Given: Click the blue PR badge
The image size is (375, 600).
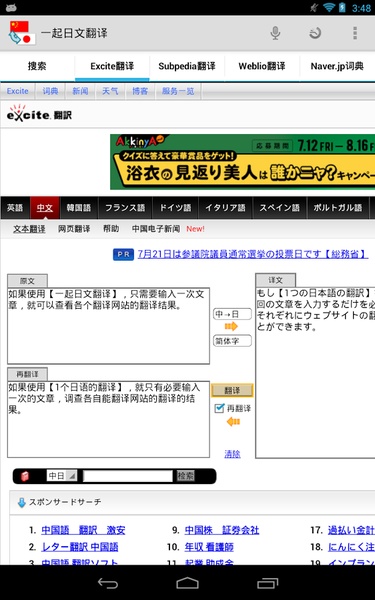Looking at the screenshot, I should (x=123, y=254).
